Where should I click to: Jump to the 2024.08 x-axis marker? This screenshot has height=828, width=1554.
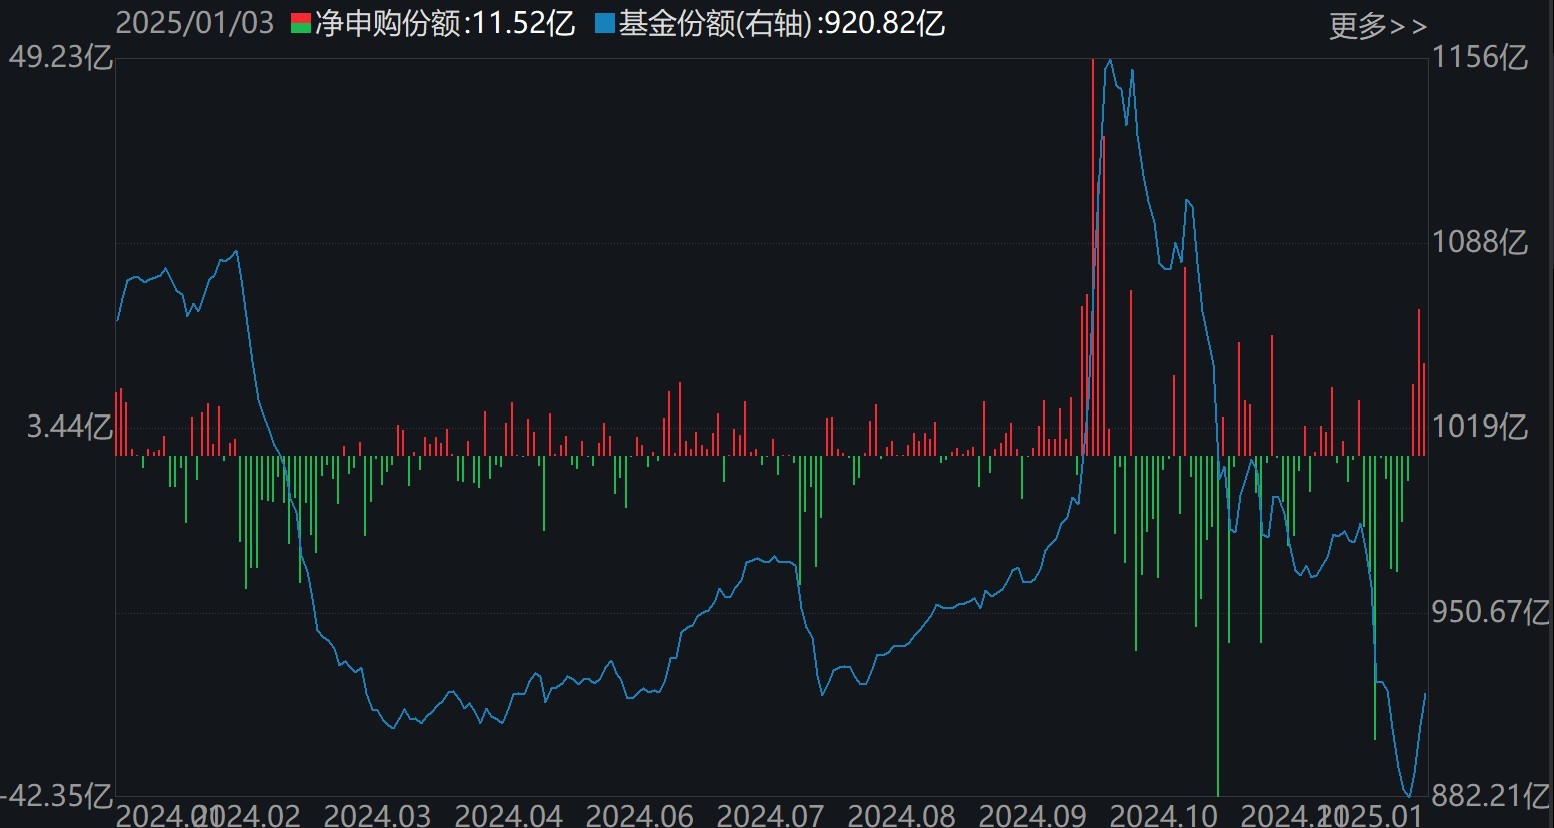click(x=901, y=815)
